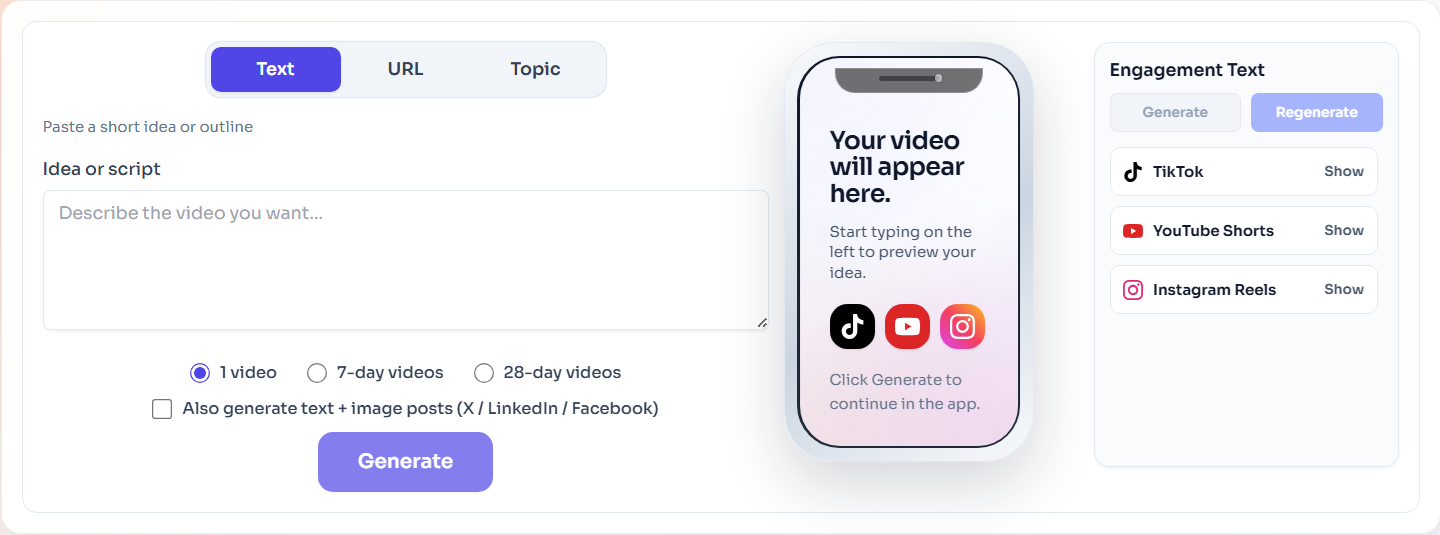Focus the Idea or script text area
Screen dimensions: 1440x535
[x=406, y=260]
